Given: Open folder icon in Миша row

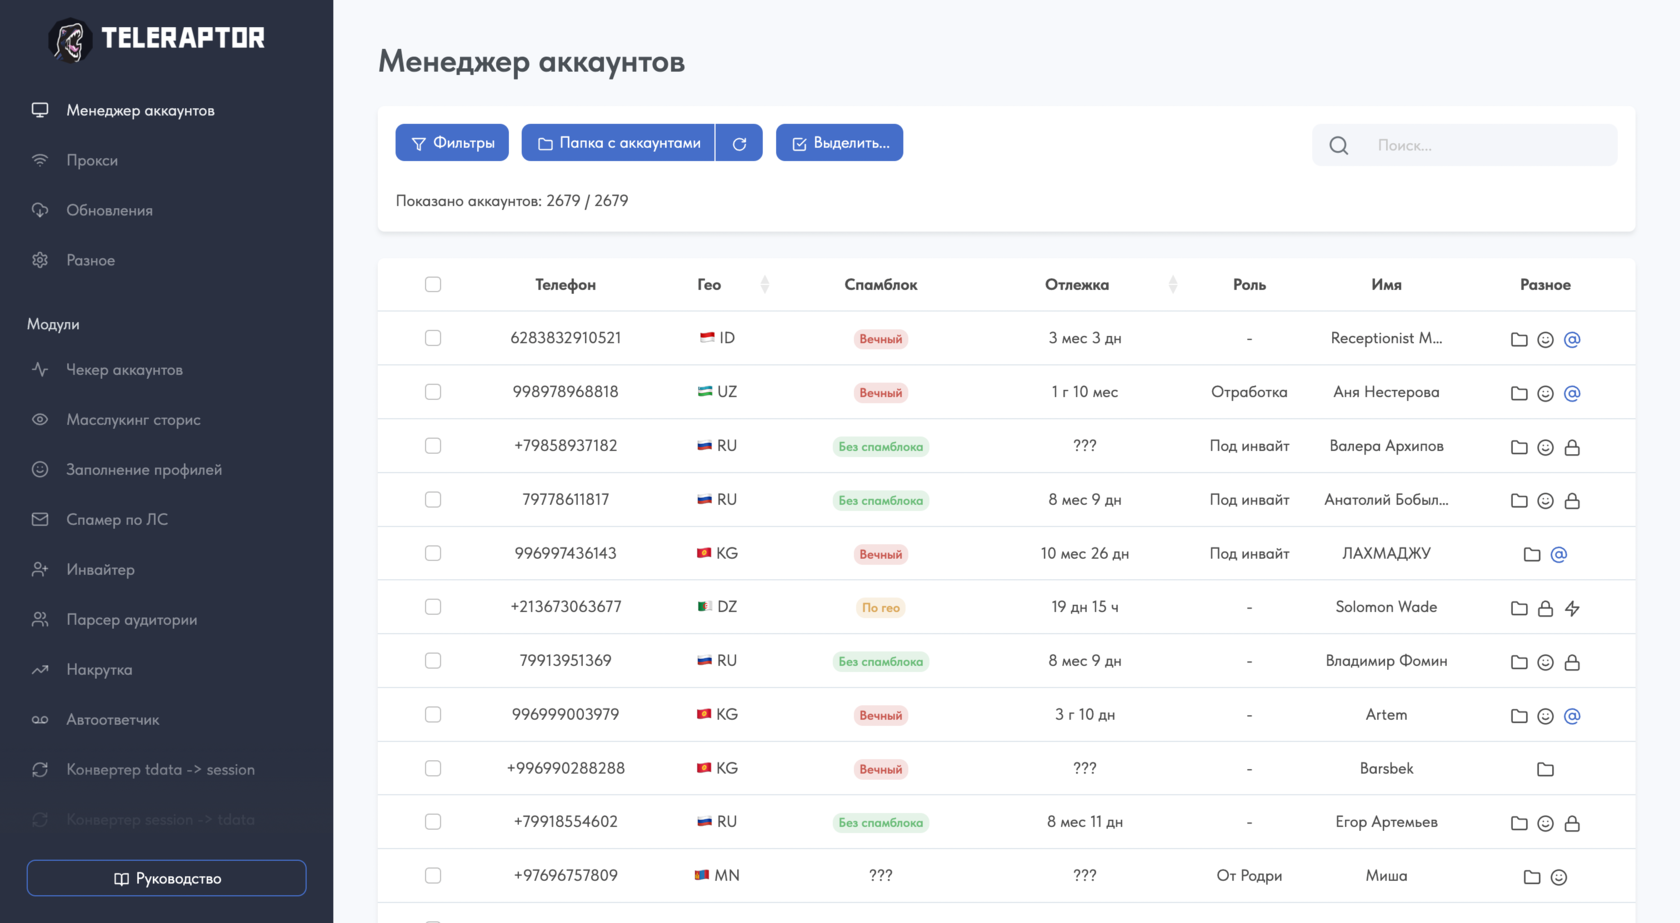Looking at the screenshot, I should click(1532, 877).
